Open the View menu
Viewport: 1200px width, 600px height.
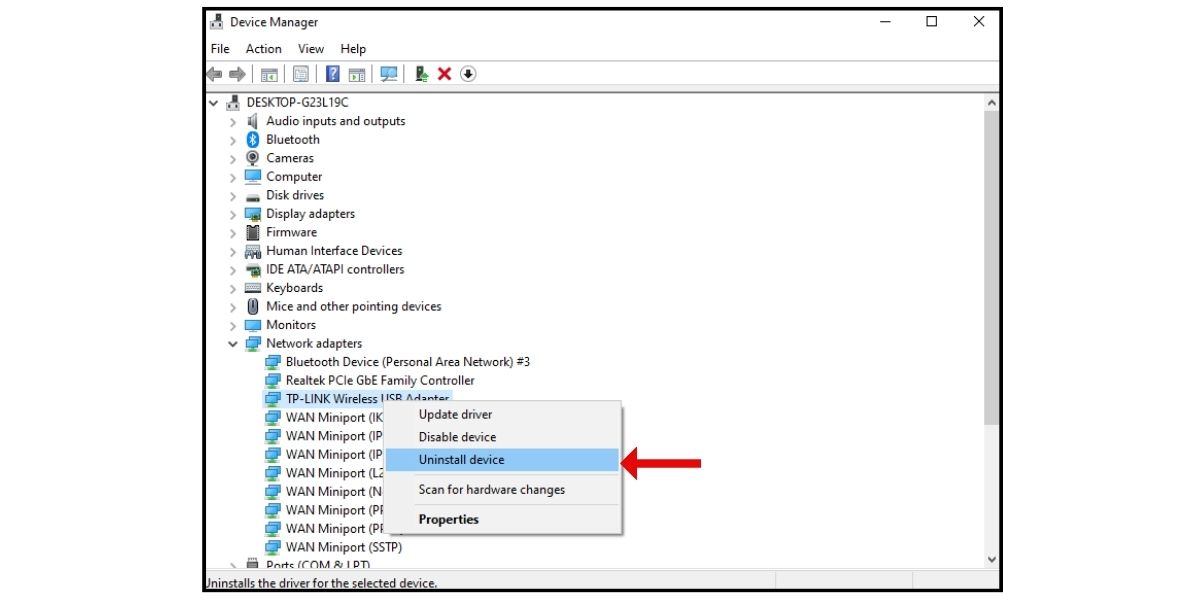tap(310, 48)
